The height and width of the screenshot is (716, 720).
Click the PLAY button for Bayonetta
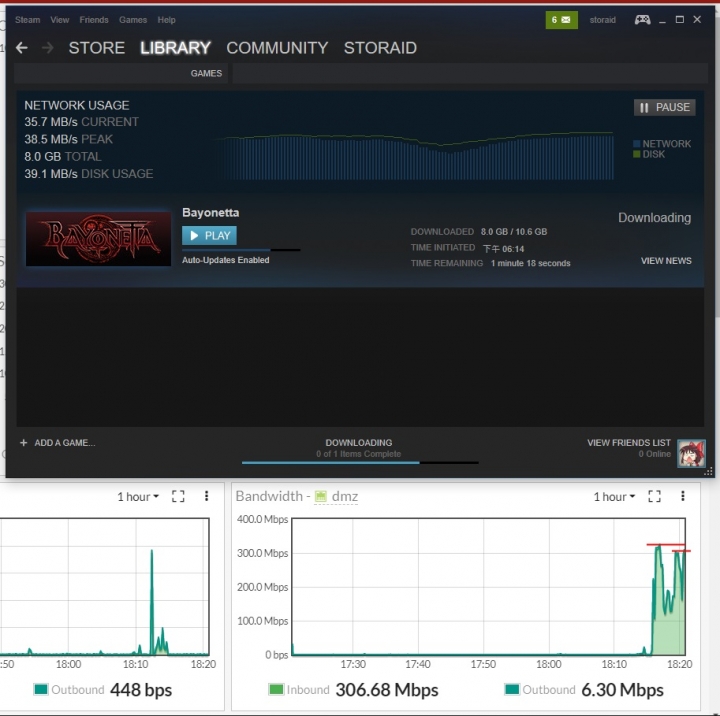point(209,236)
